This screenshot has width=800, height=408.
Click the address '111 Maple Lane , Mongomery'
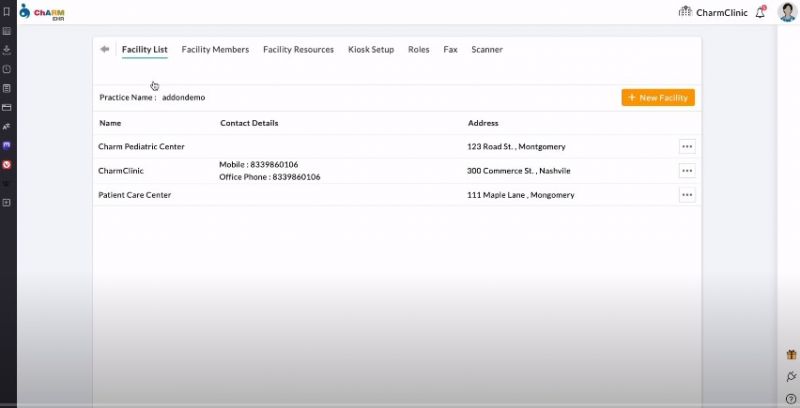tap(521, 195)
